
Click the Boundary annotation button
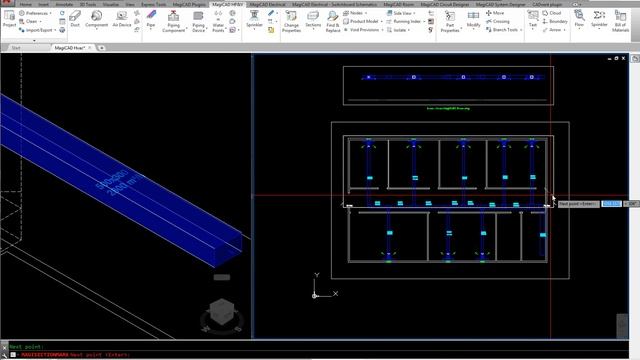click(555, 21)
